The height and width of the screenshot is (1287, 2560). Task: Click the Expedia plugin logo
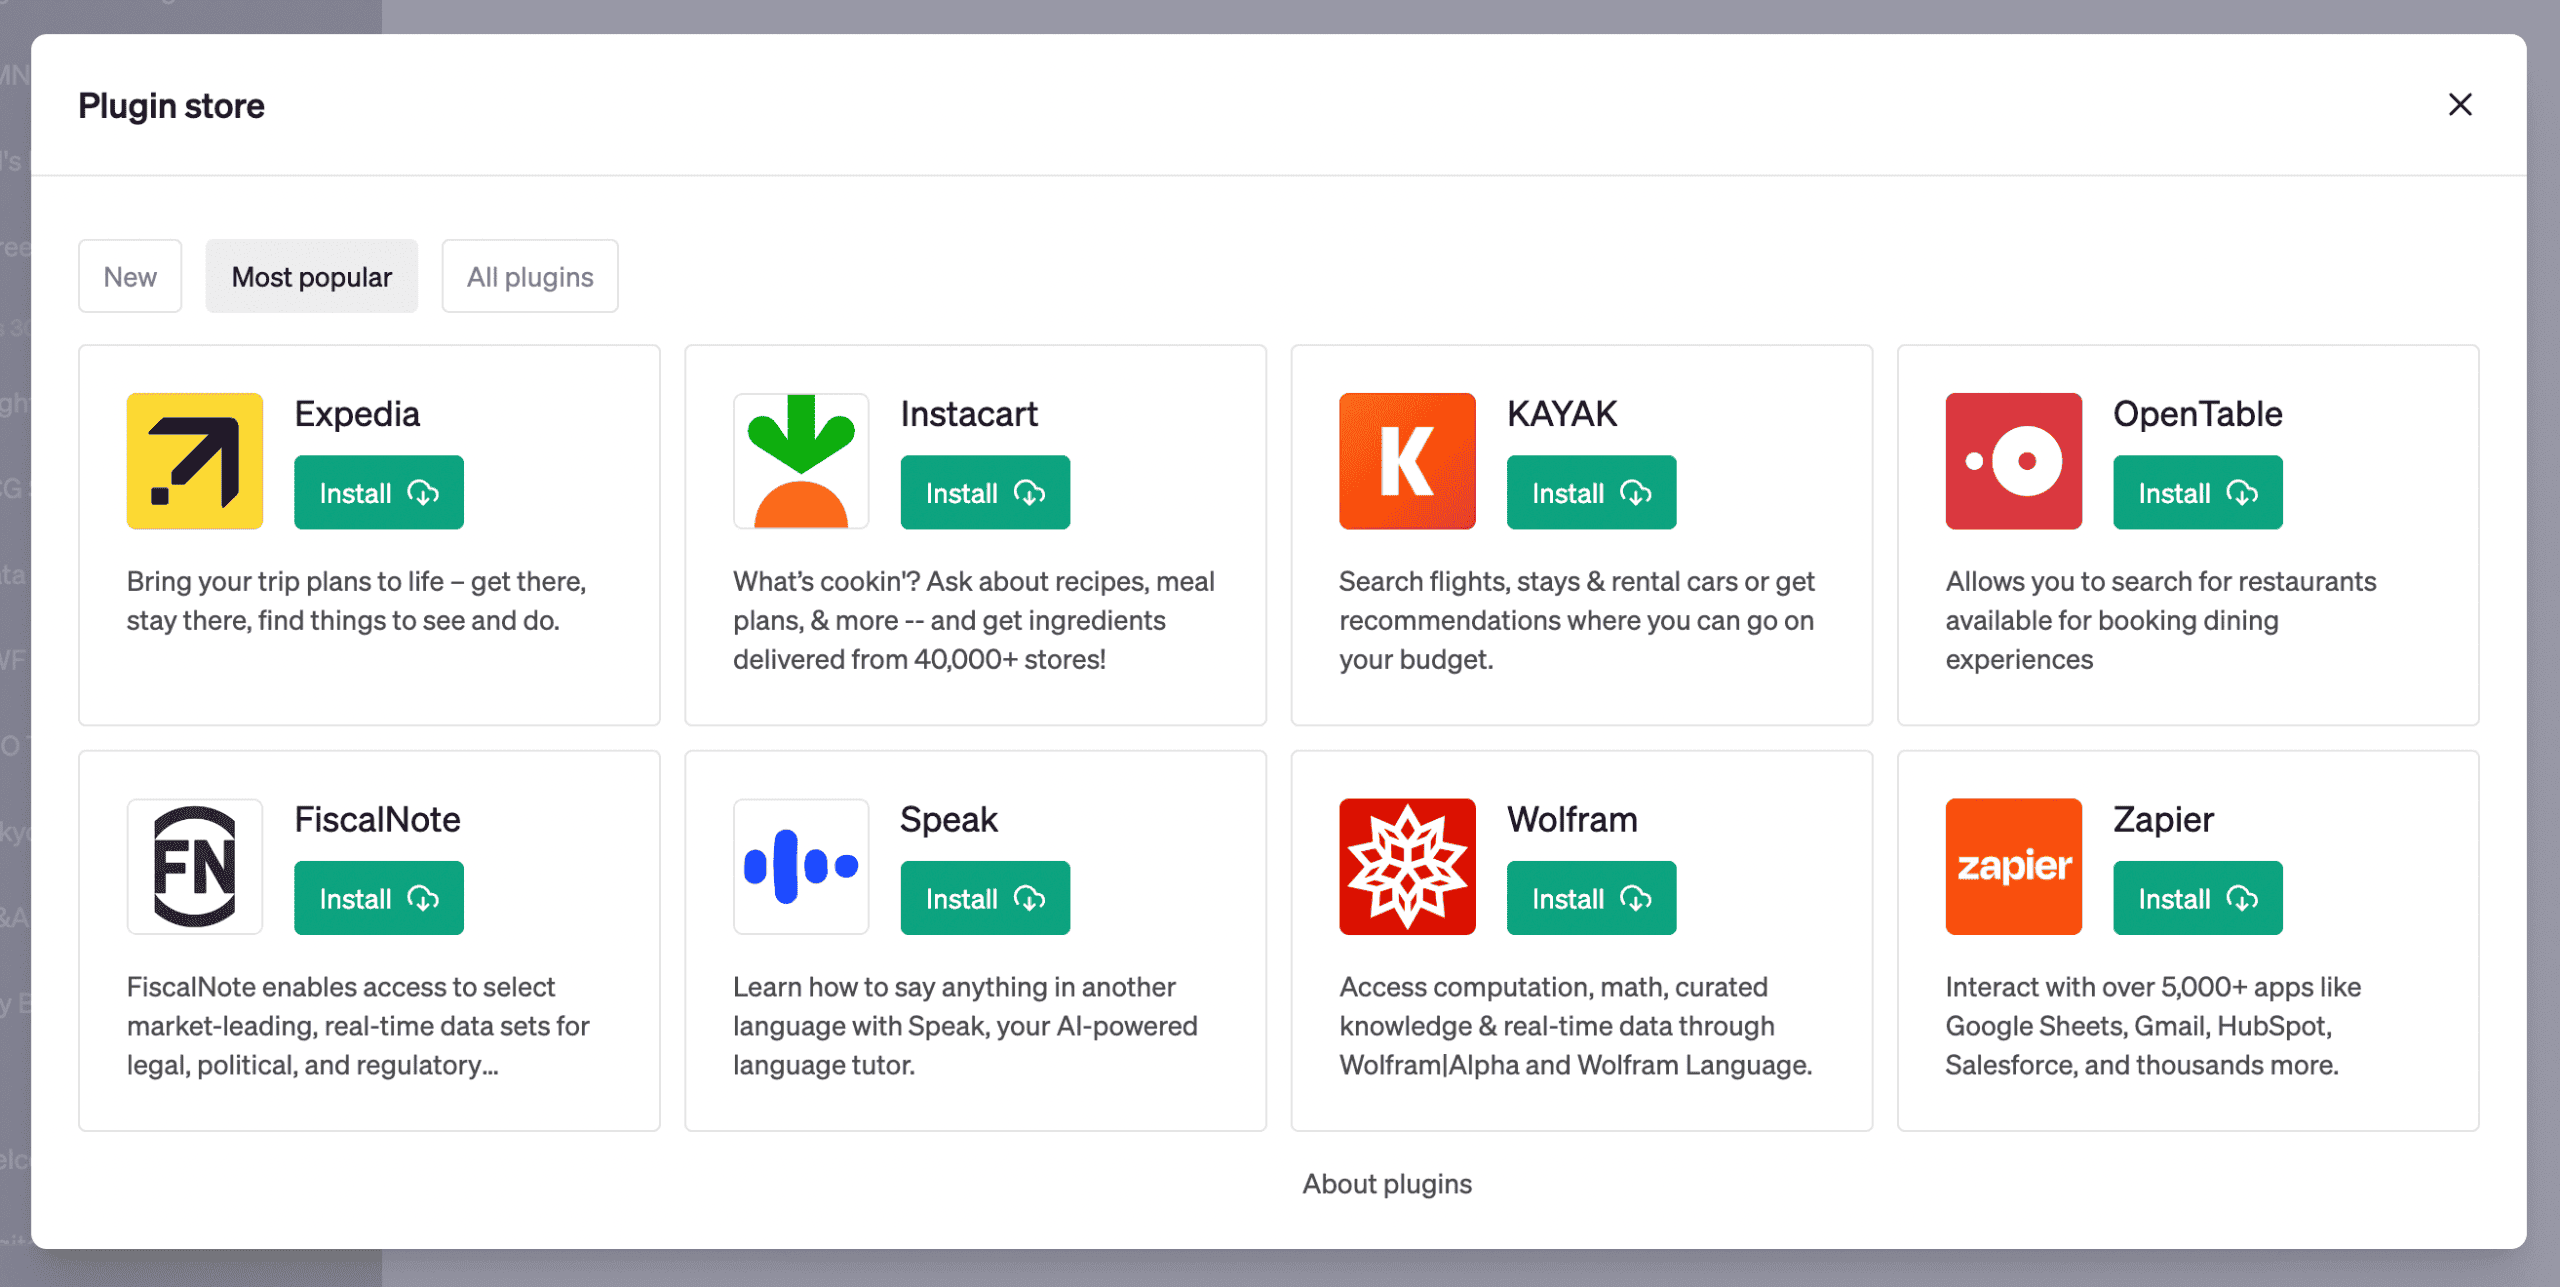[194, 461]
